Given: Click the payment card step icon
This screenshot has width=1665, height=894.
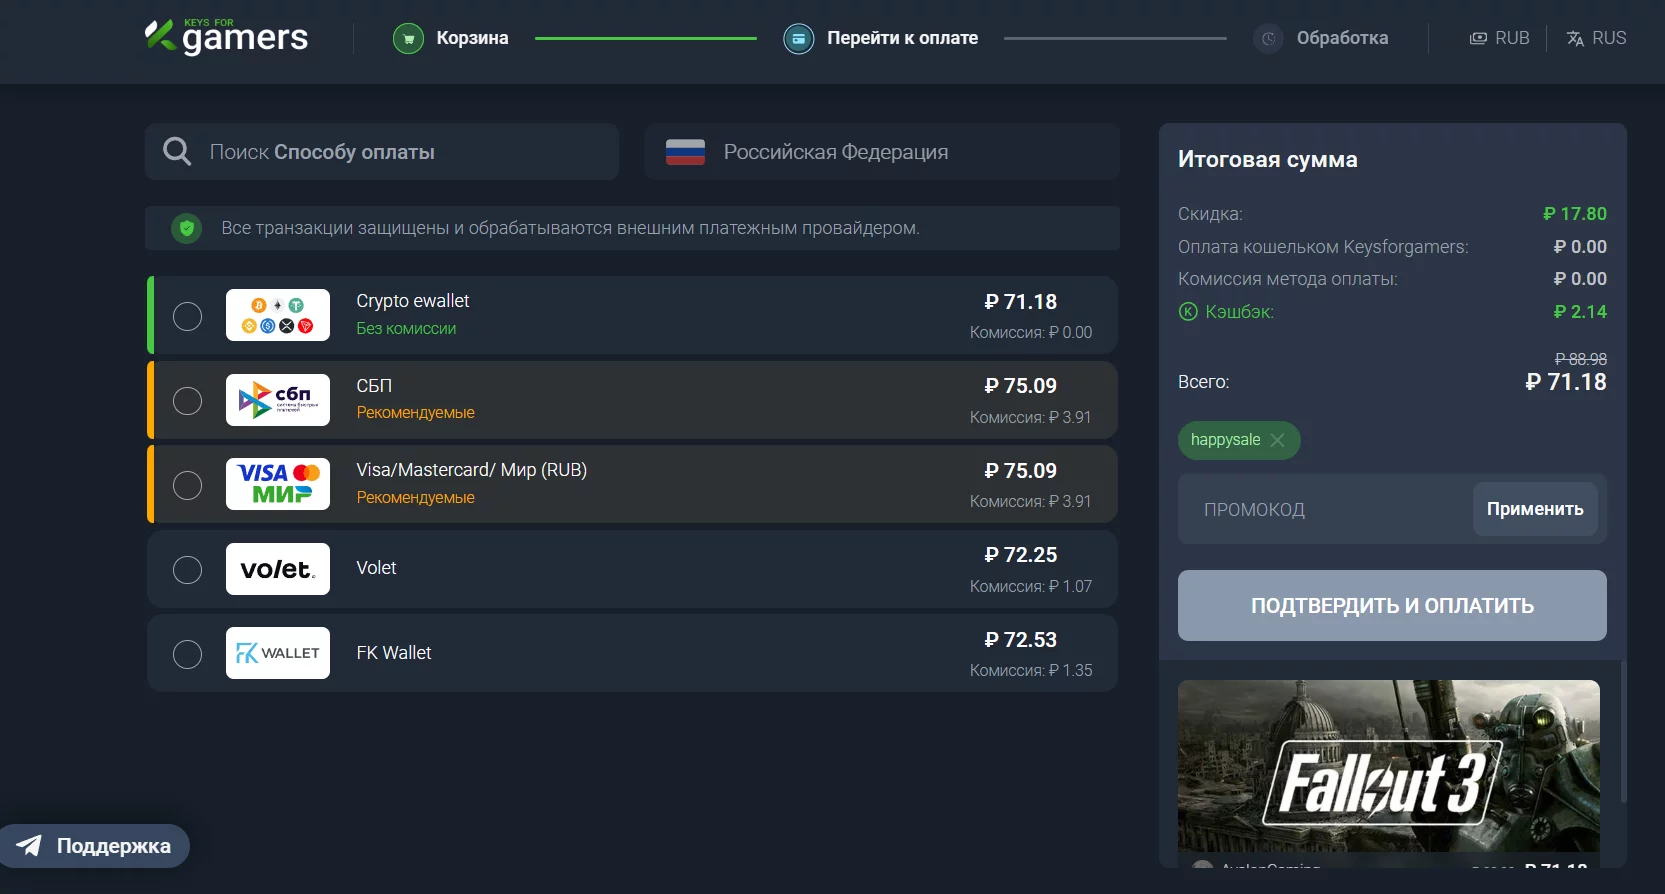Looking at the screenshot, I should [x=798, y=39].
